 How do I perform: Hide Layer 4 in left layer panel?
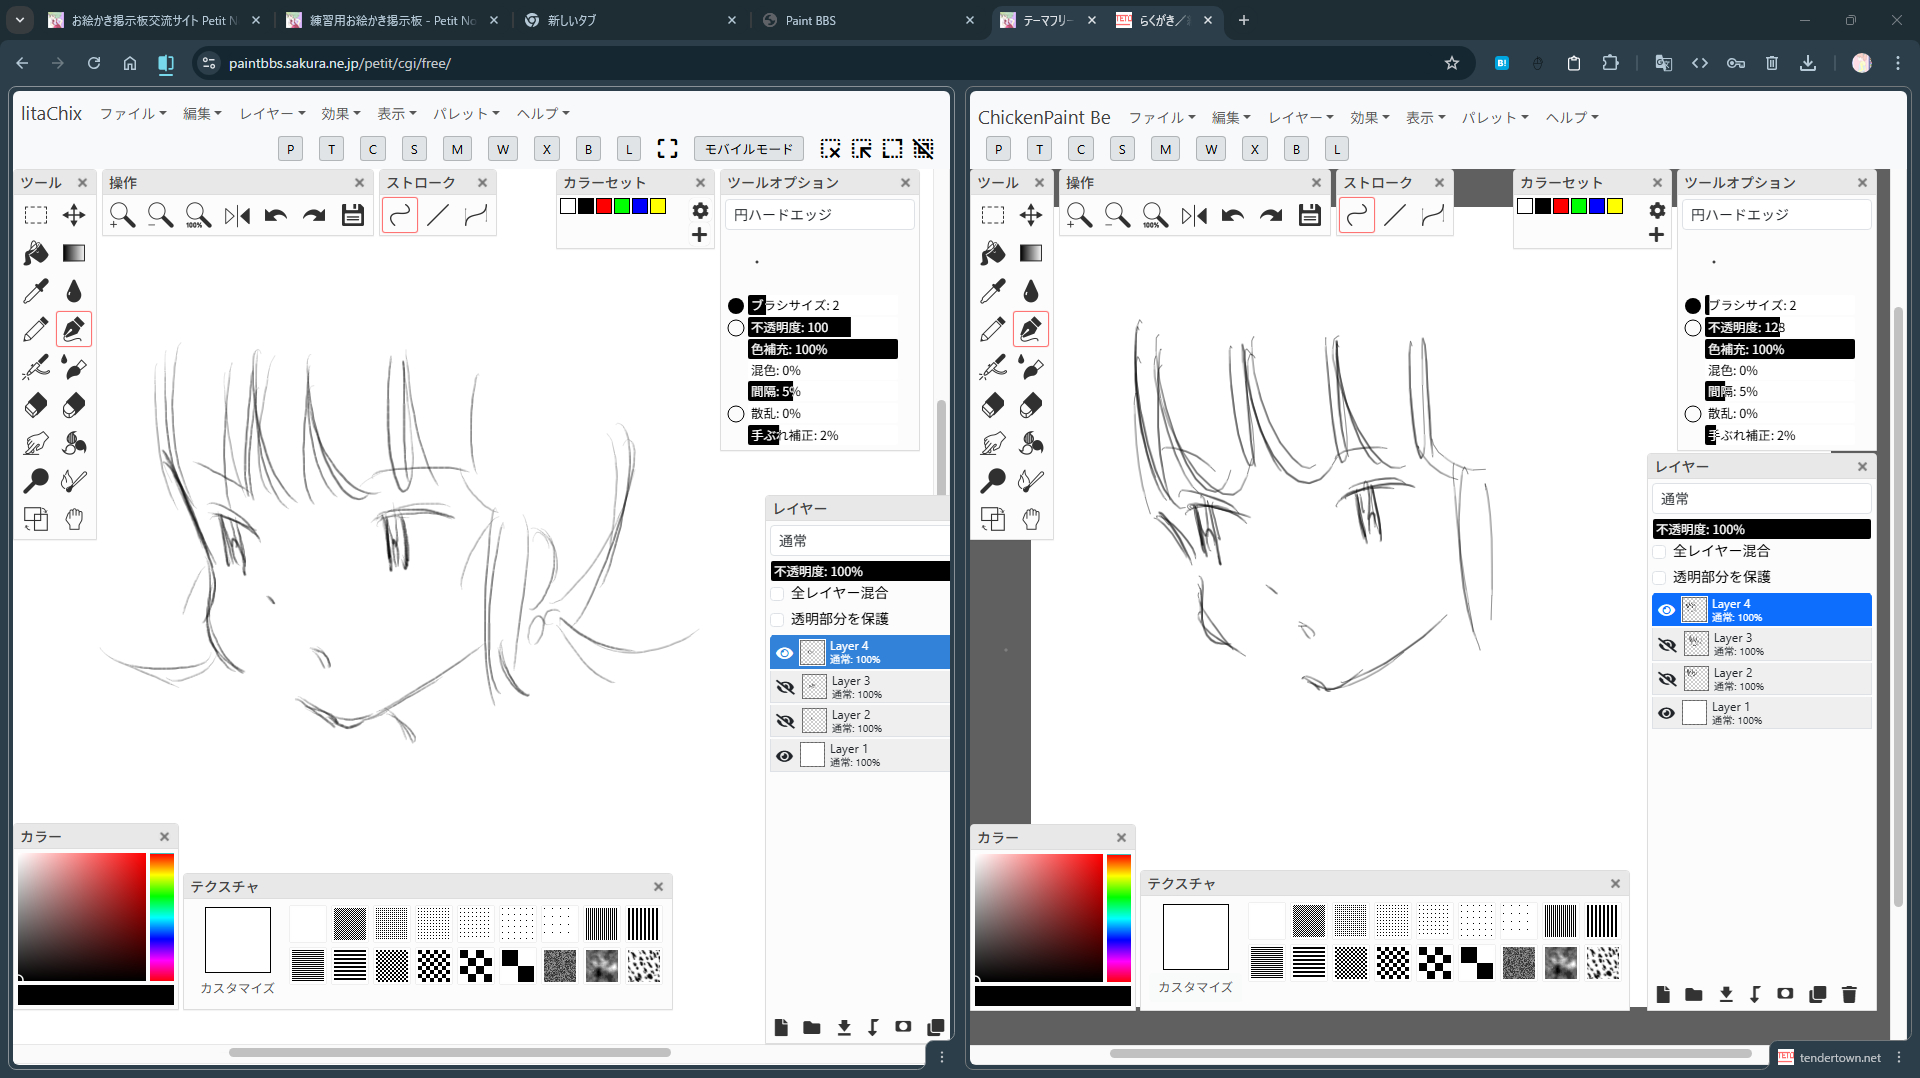coord(785,653)
